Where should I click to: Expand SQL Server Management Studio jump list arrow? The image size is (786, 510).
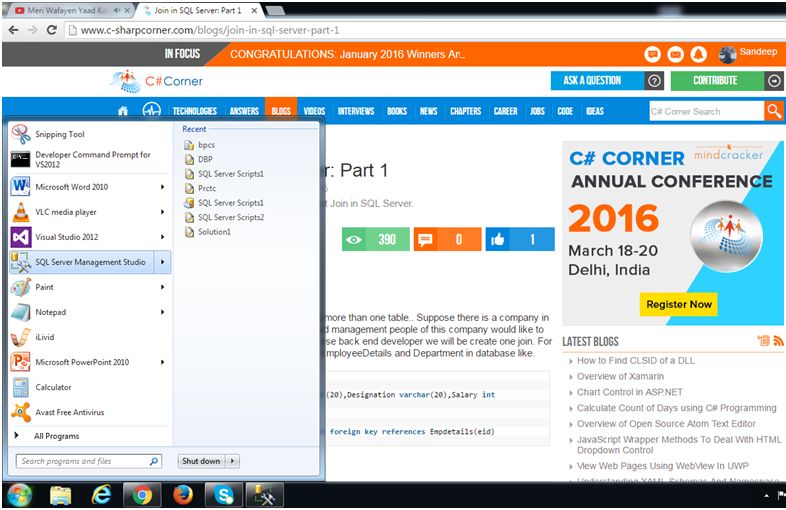(162, 262)
